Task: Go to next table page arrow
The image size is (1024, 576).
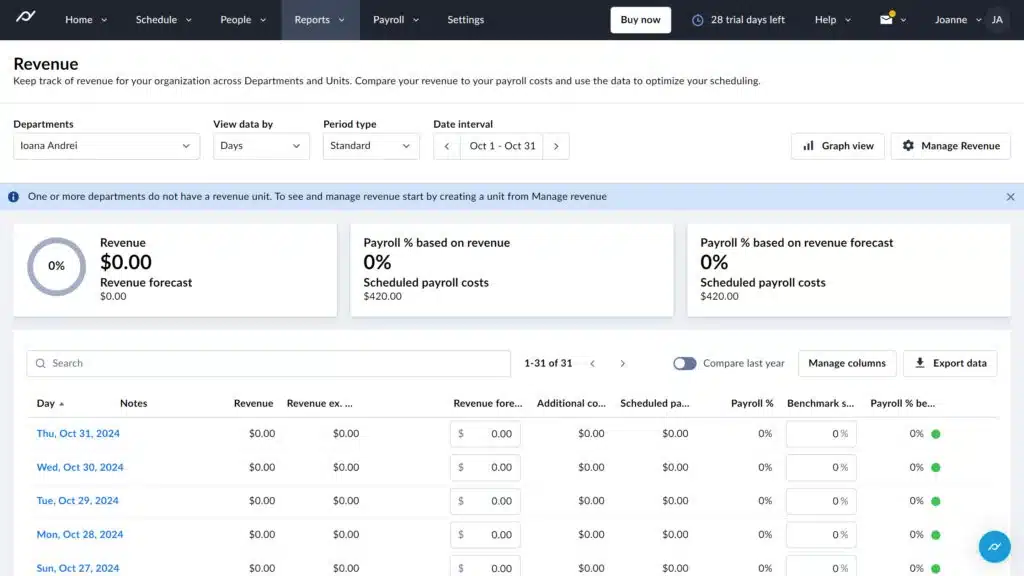Action: (622, 363)
